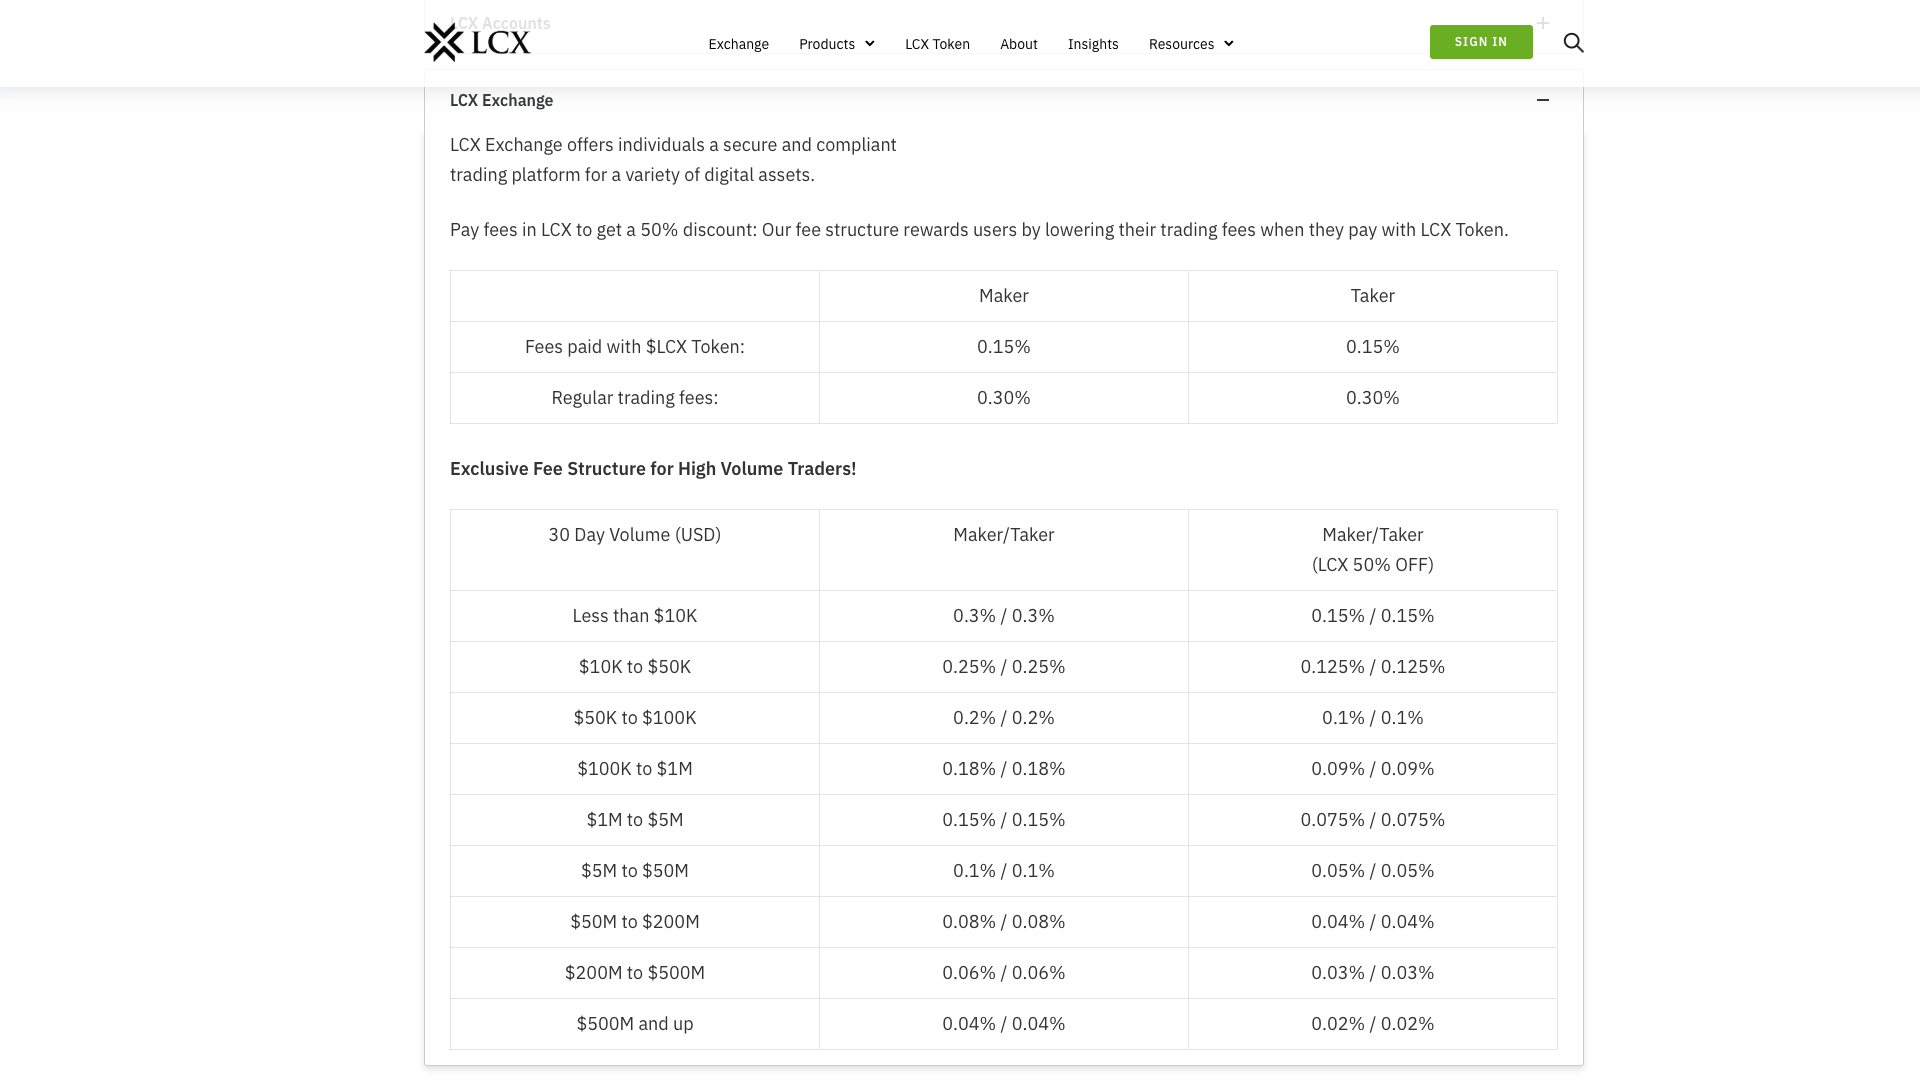Screen dimensions: 1920x1080
Task: Click the Maker column header
Action: coord(1004,296)
